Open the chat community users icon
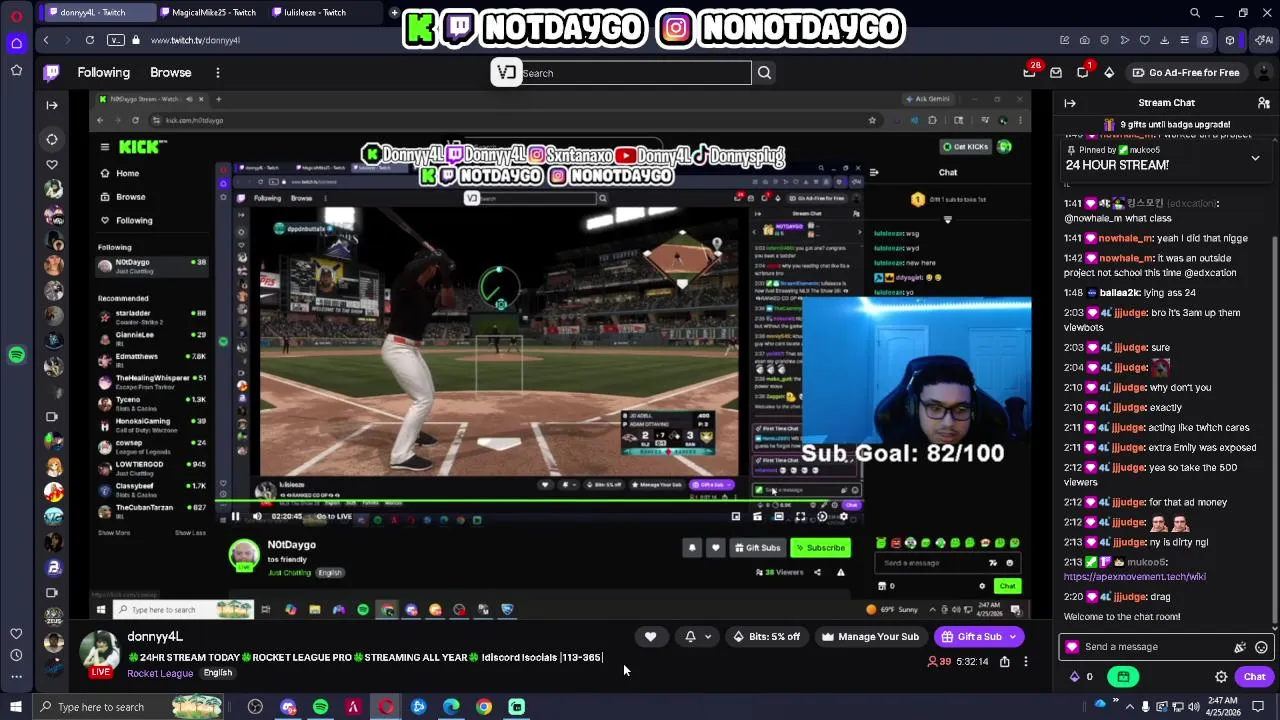This screenshot has width=1280, height=720. tap(1264, 103)
